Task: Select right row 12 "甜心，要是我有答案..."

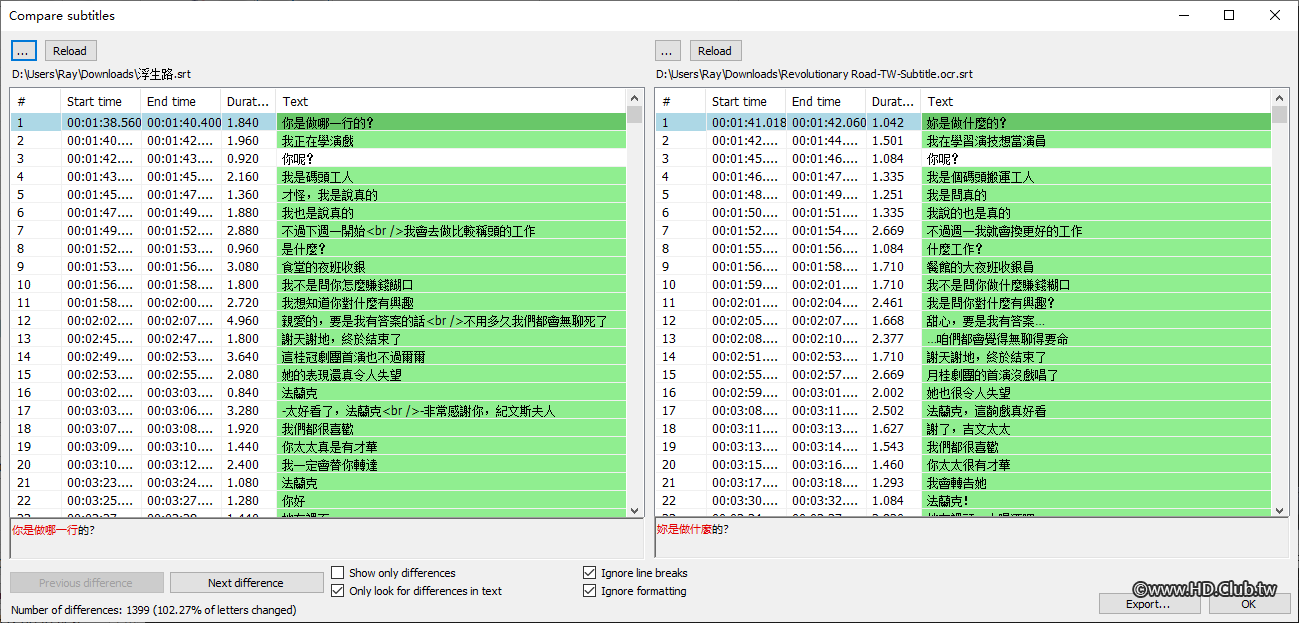Action: pos(964,321)
